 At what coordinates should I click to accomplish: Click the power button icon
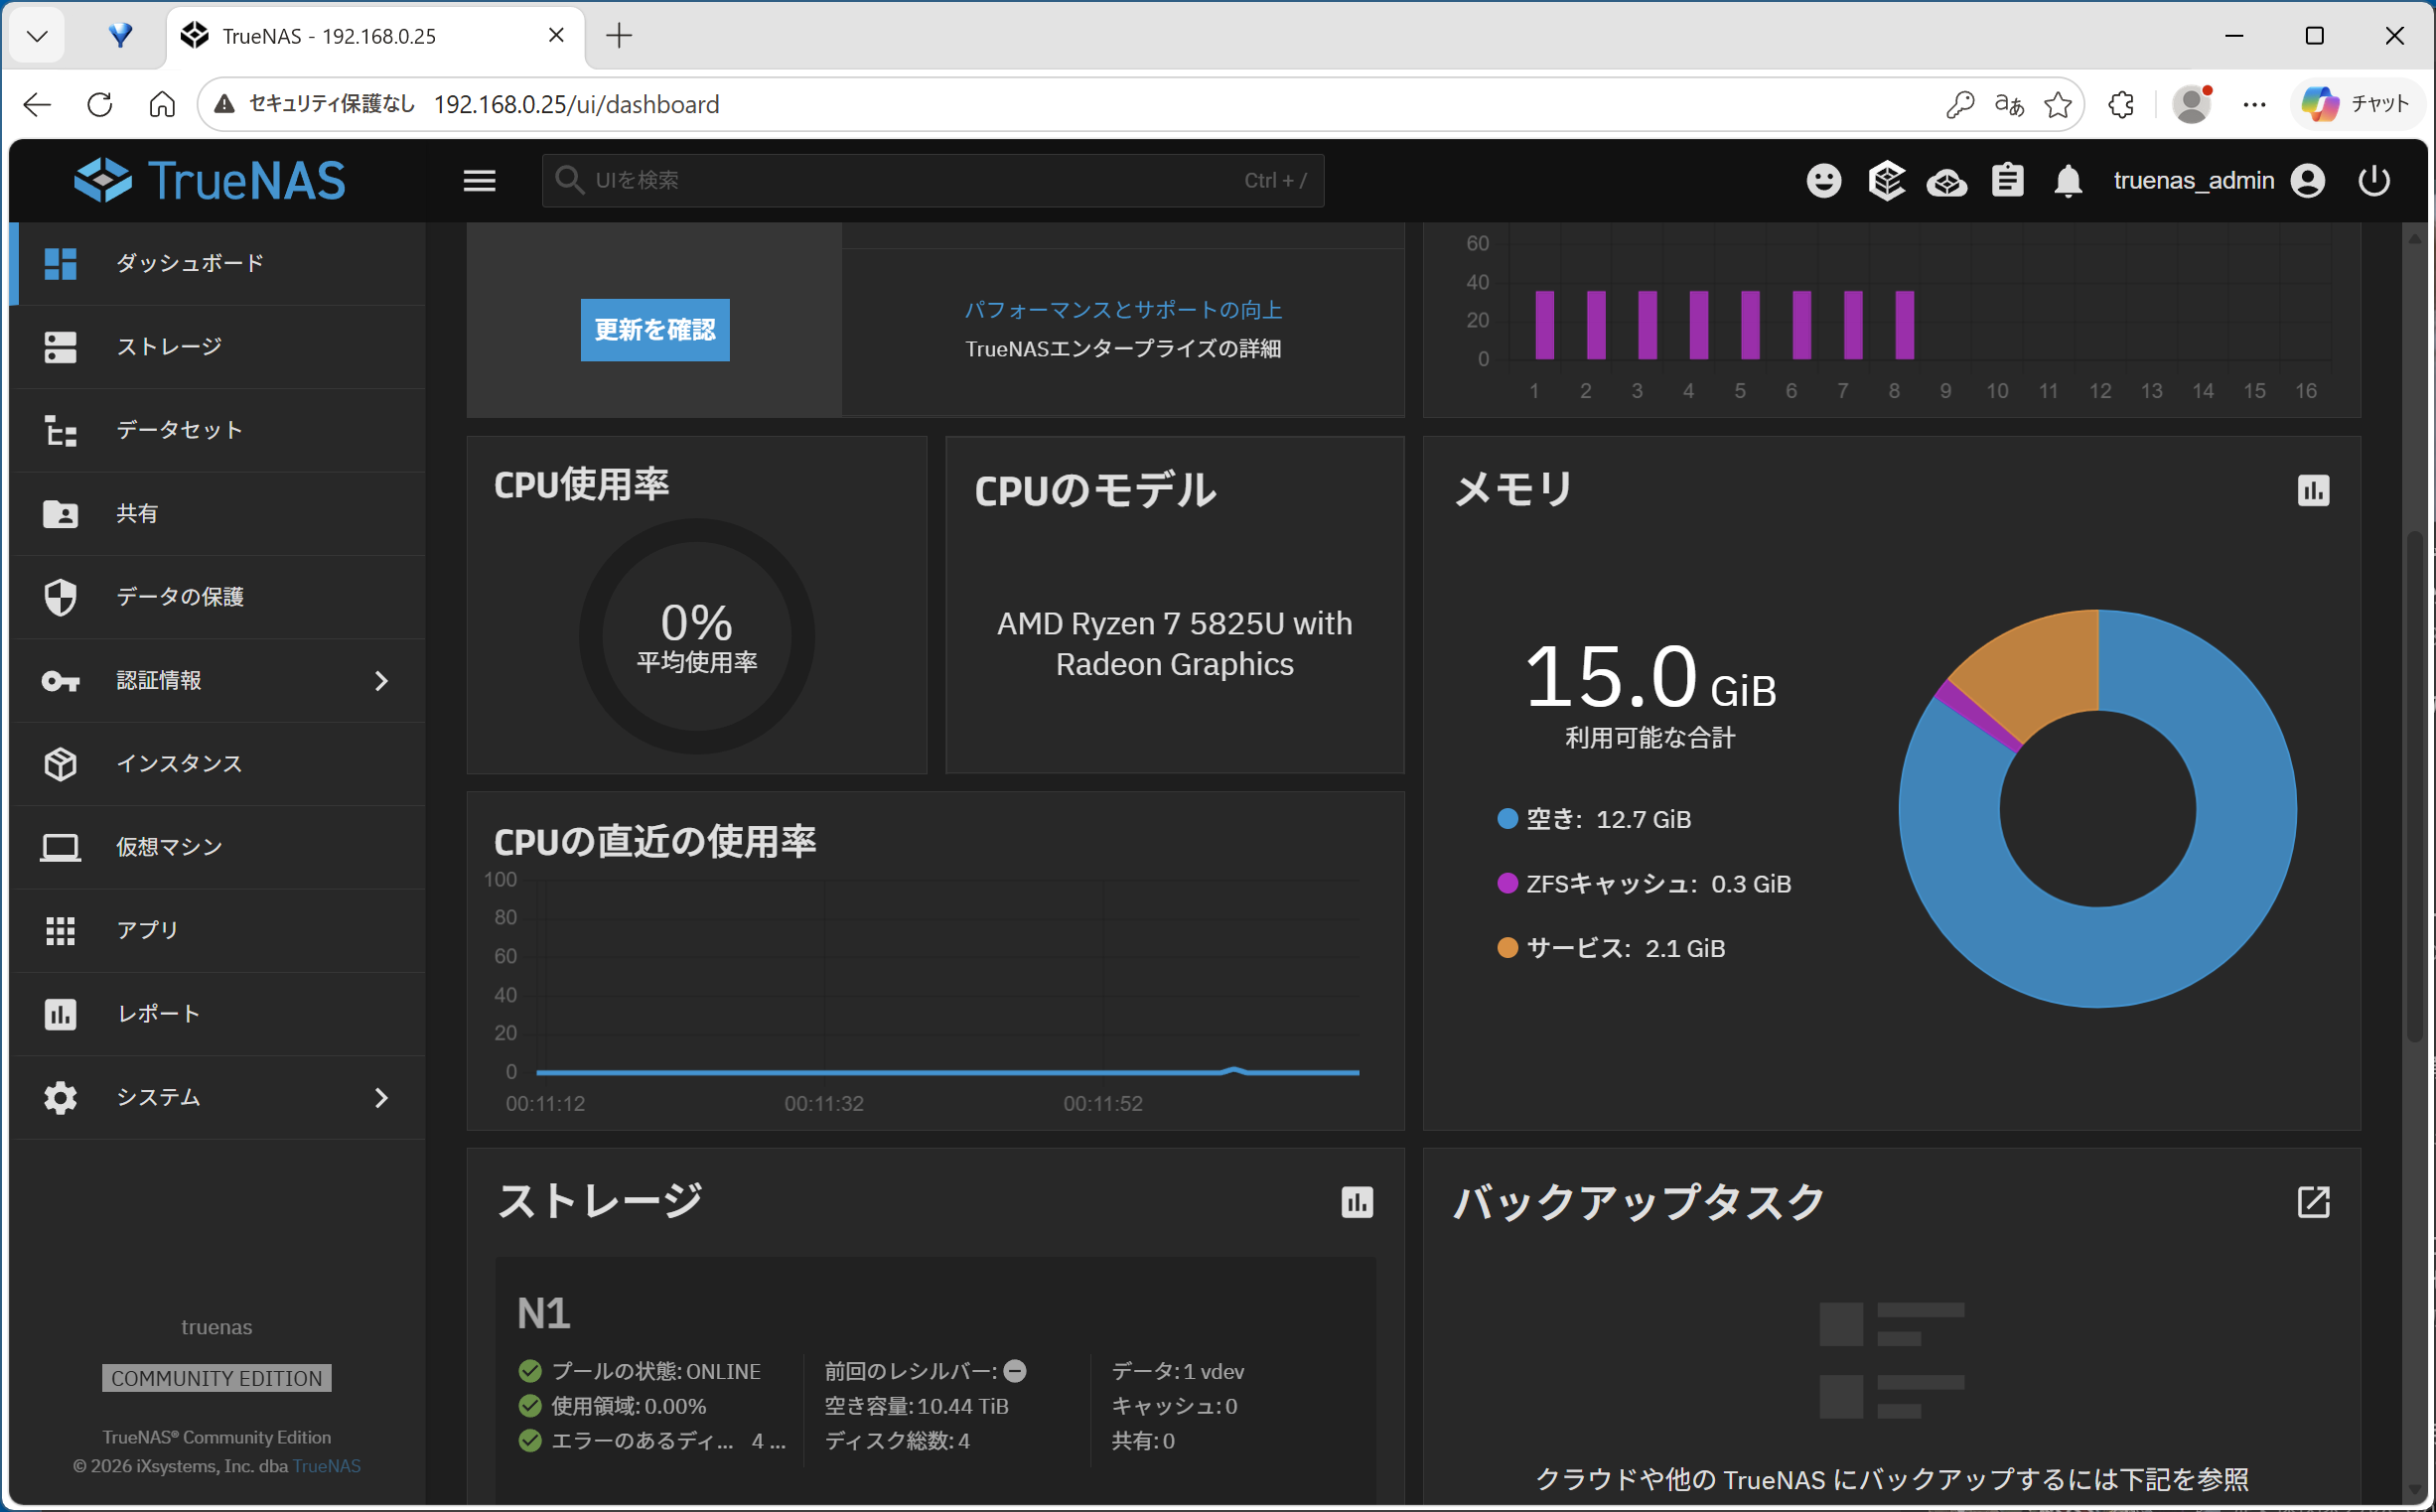2373,181
